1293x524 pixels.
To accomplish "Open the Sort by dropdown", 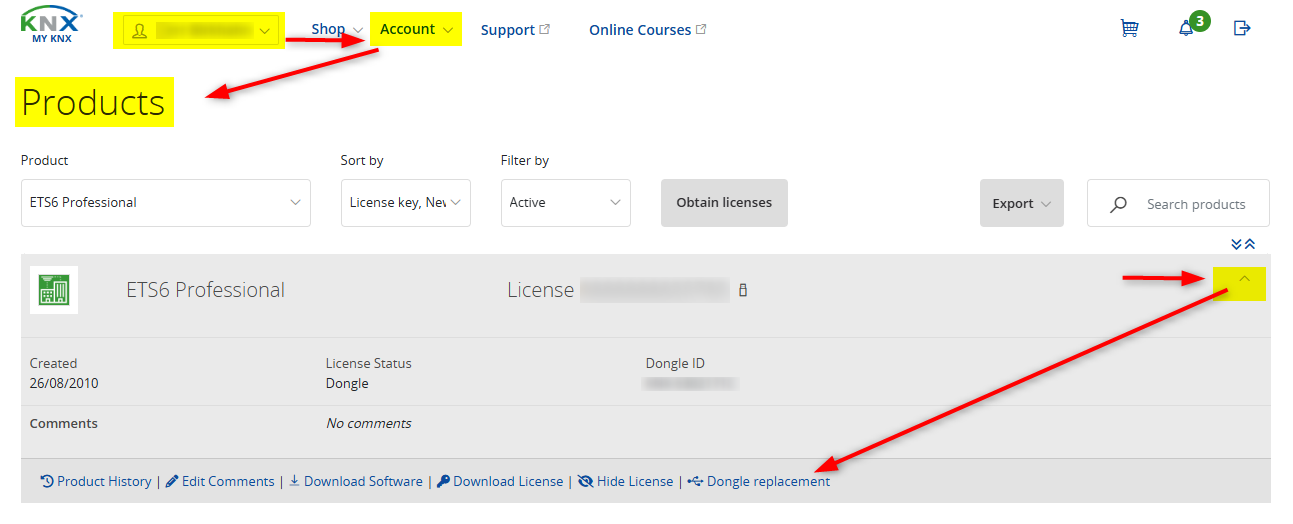I will (x=406, y=203).
